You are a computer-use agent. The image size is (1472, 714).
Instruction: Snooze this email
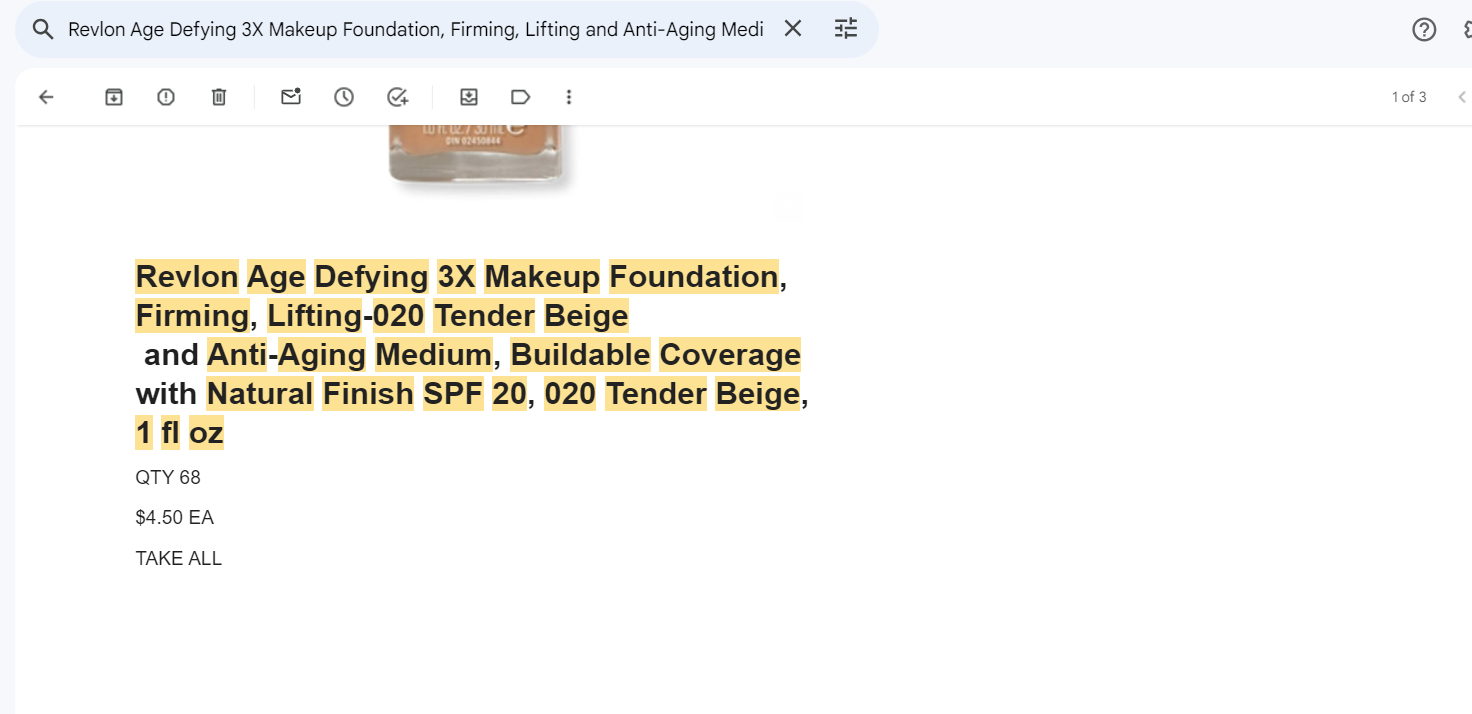point(344,97)
